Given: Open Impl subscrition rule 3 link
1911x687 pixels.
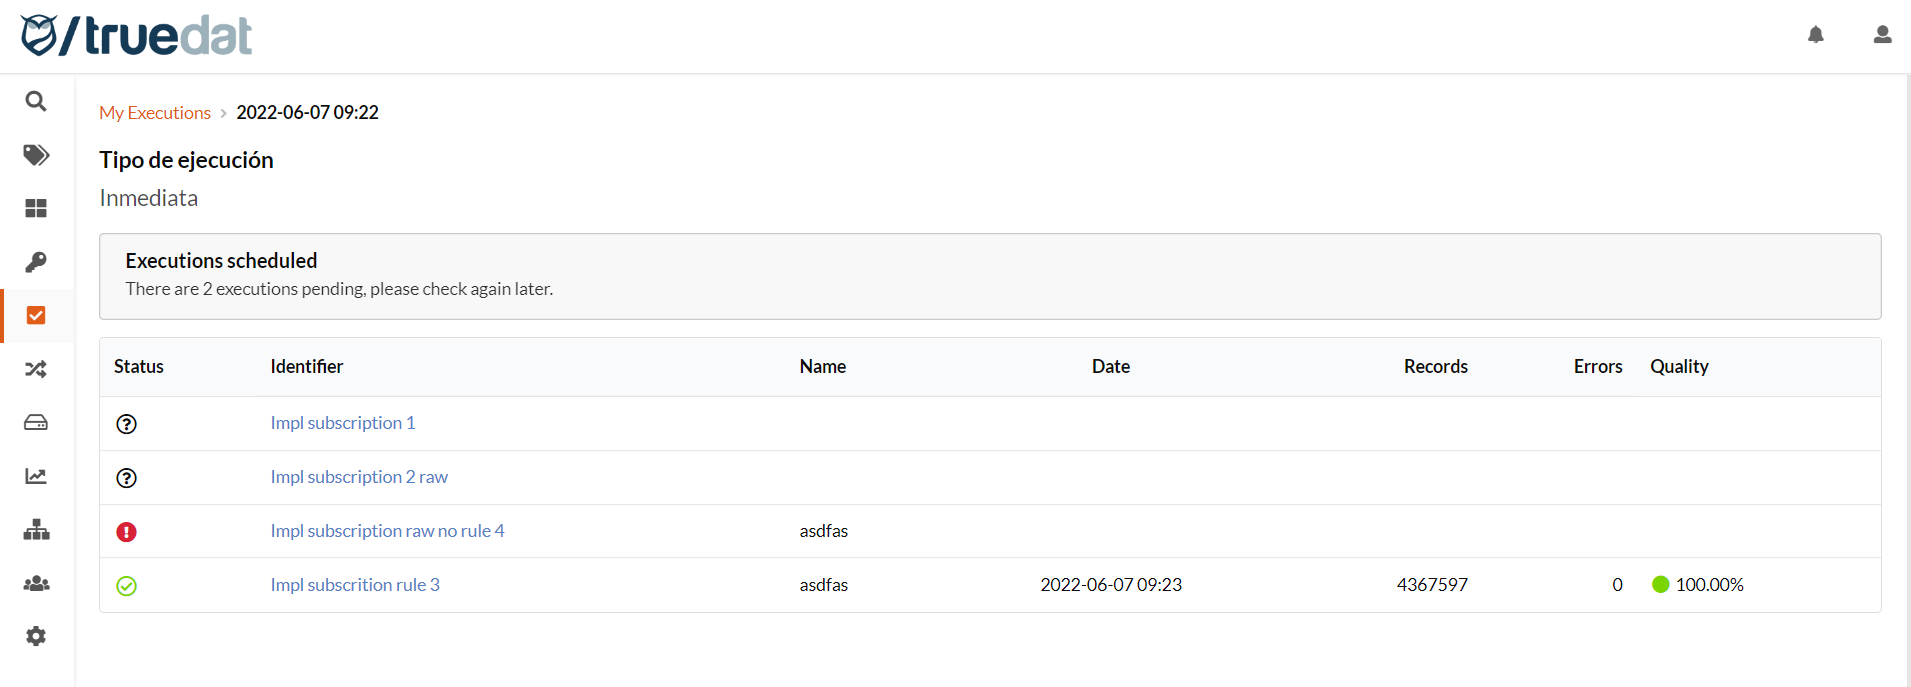Looking at the screenshot, I should [355, 585].
